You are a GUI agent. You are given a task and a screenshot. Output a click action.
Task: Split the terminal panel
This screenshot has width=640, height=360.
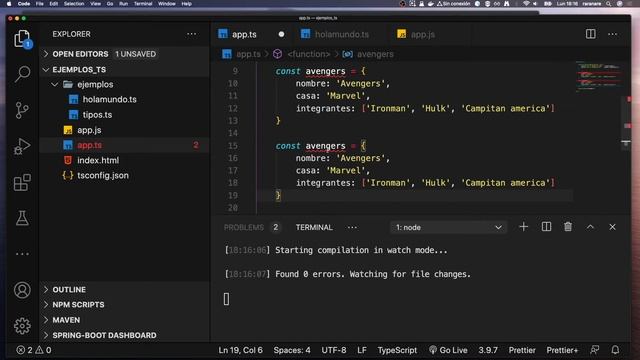[546, 227]
